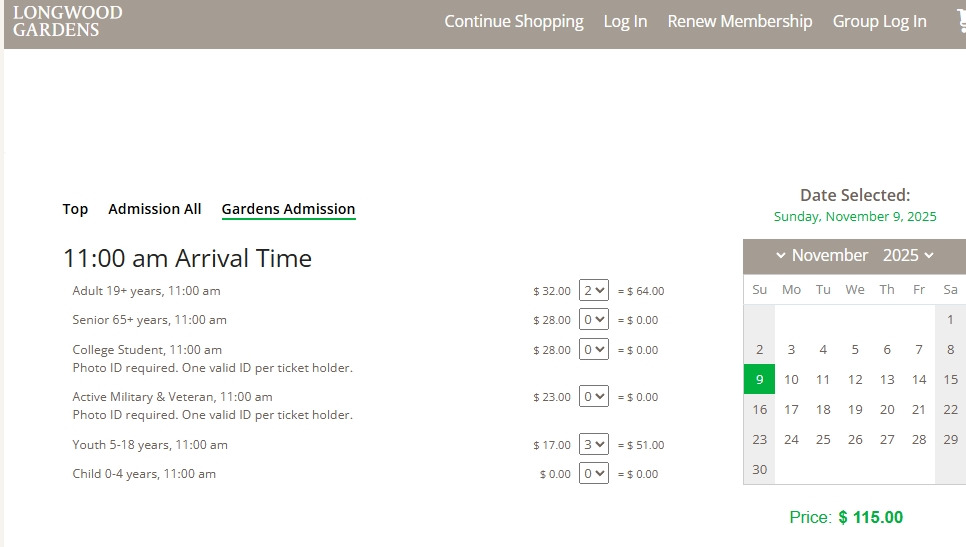Choose November 5 on calendar
This screenshot has height=547, width=966.
pyautogui.click(x=855, y=350)
